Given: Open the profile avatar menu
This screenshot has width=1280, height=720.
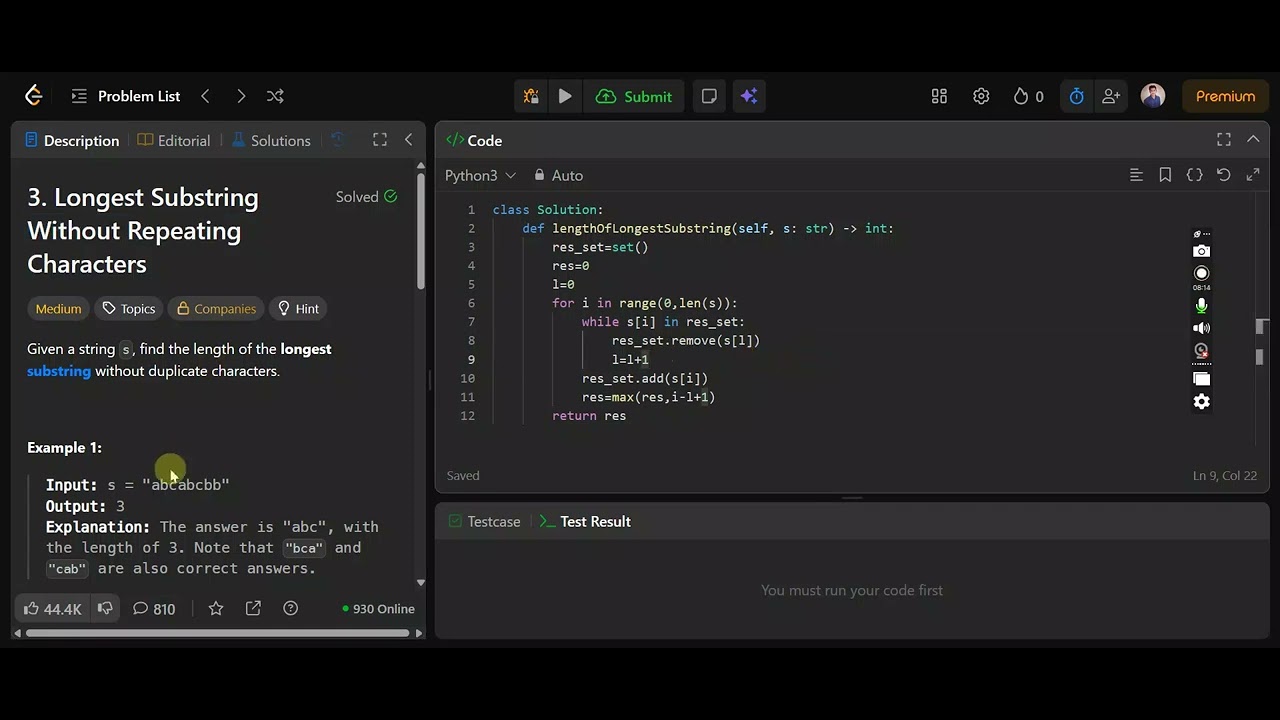Looking at the screenshot, I should pyautogui.click(x=1153, y=96).
